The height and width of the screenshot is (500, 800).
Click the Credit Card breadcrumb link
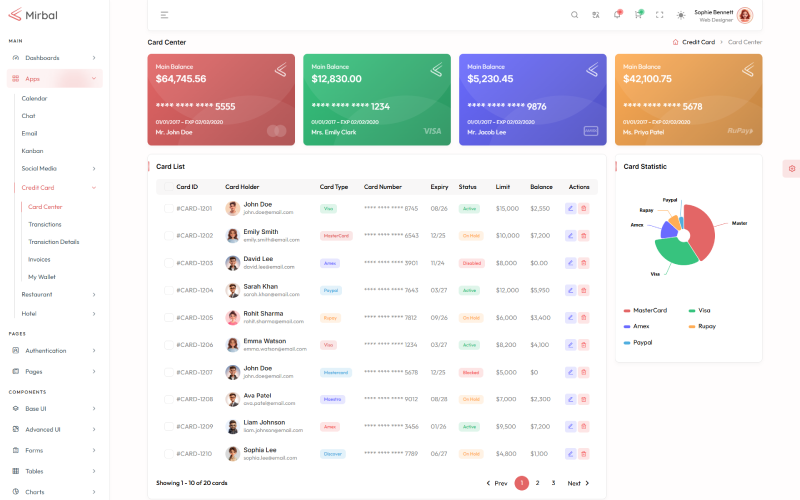click(698, 42)
